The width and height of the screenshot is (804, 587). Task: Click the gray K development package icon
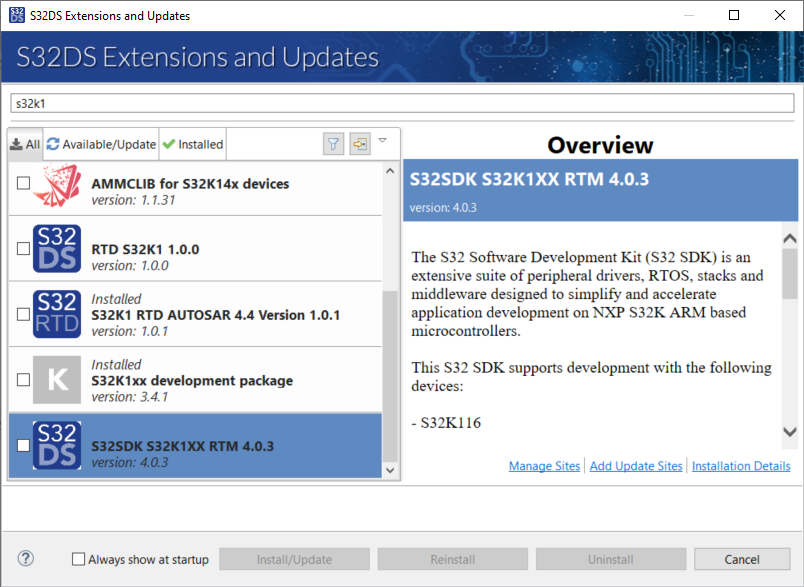[57, 380]
